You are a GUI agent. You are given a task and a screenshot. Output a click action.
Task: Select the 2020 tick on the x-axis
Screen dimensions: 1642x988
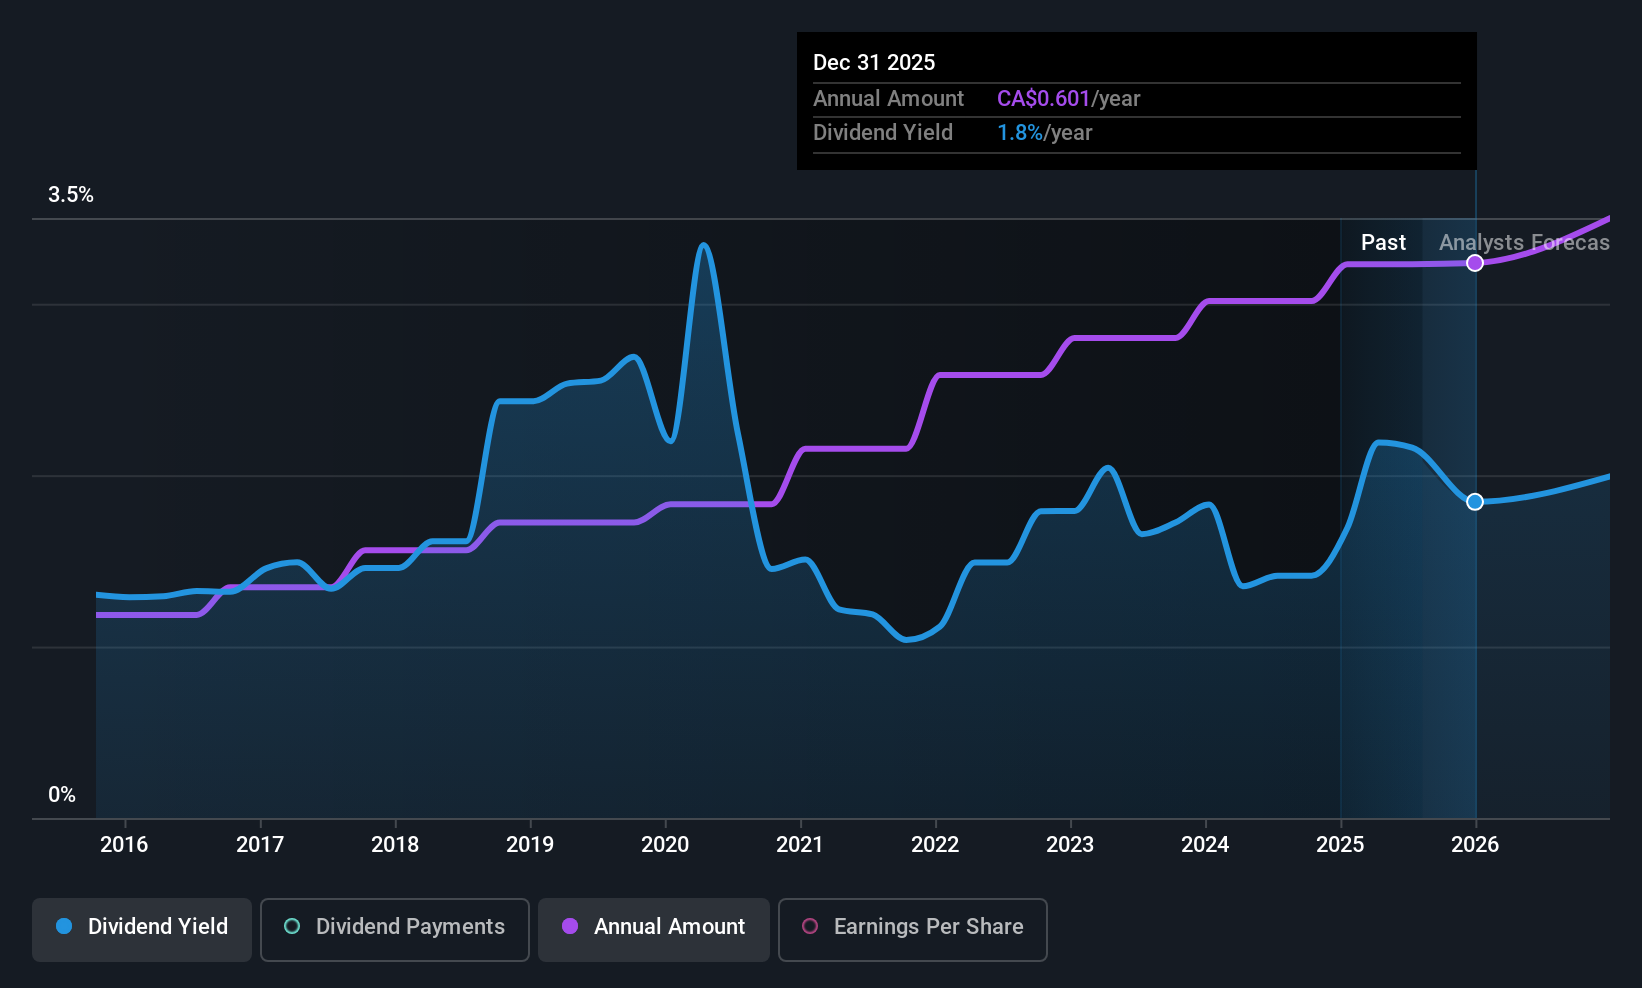tap(665, 845)
